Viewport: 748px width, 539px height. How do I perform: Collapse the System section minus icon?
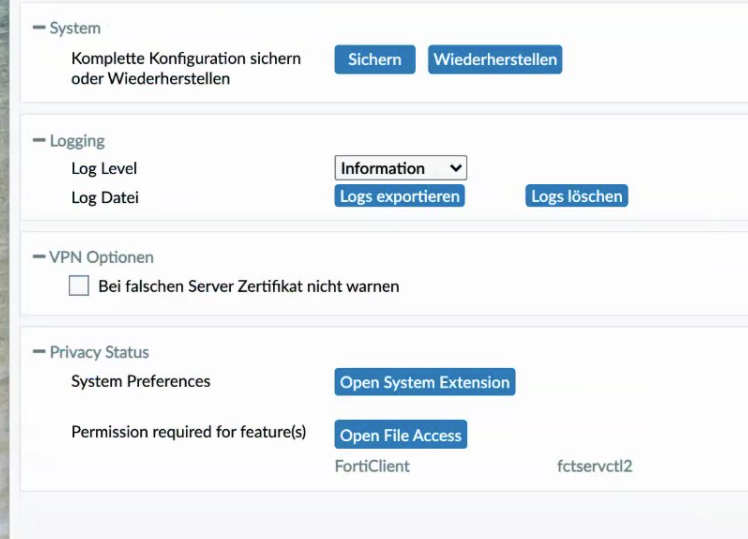tap(39, 28)
